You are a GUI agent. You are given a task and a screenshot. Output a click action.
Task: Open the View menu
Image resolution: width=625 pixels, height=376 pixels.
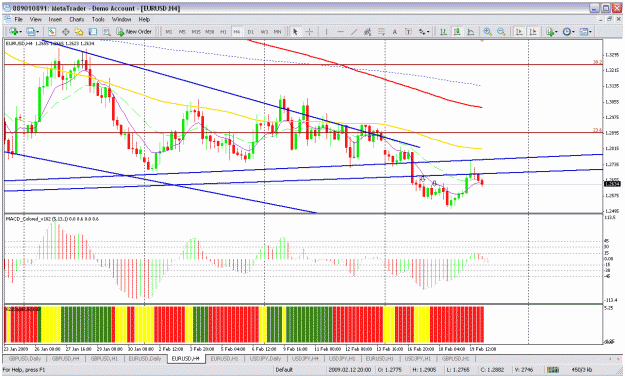(35, 19)
